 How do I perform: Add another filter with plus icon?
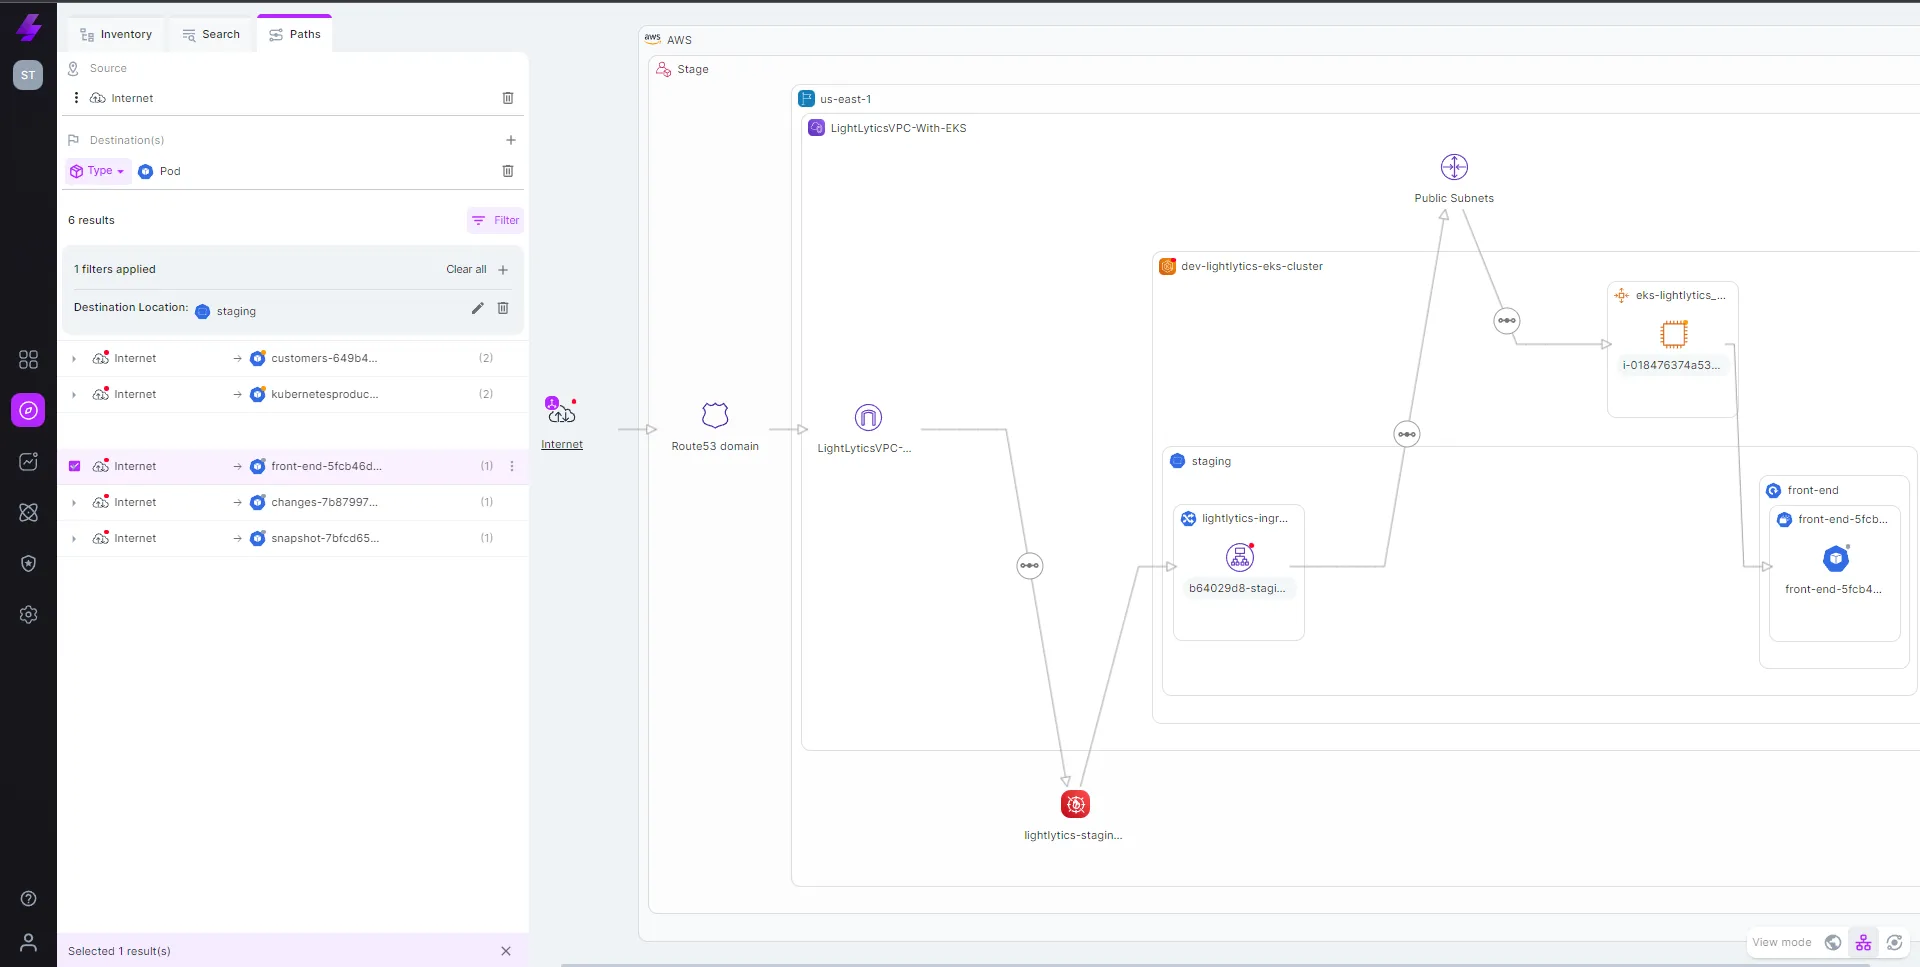tap(503, 270)
